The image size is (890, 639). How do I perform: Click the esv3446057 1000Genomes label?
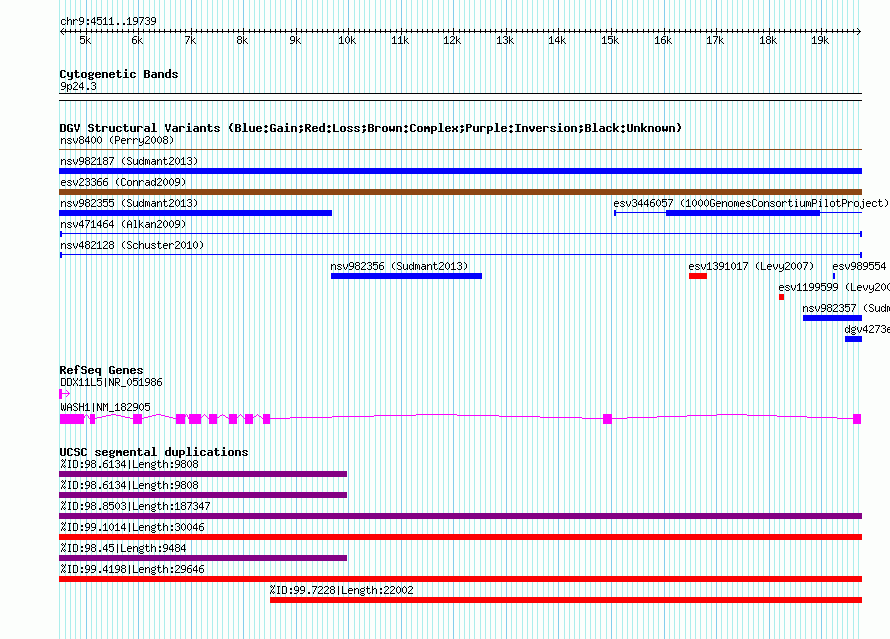tap(750, 203)
